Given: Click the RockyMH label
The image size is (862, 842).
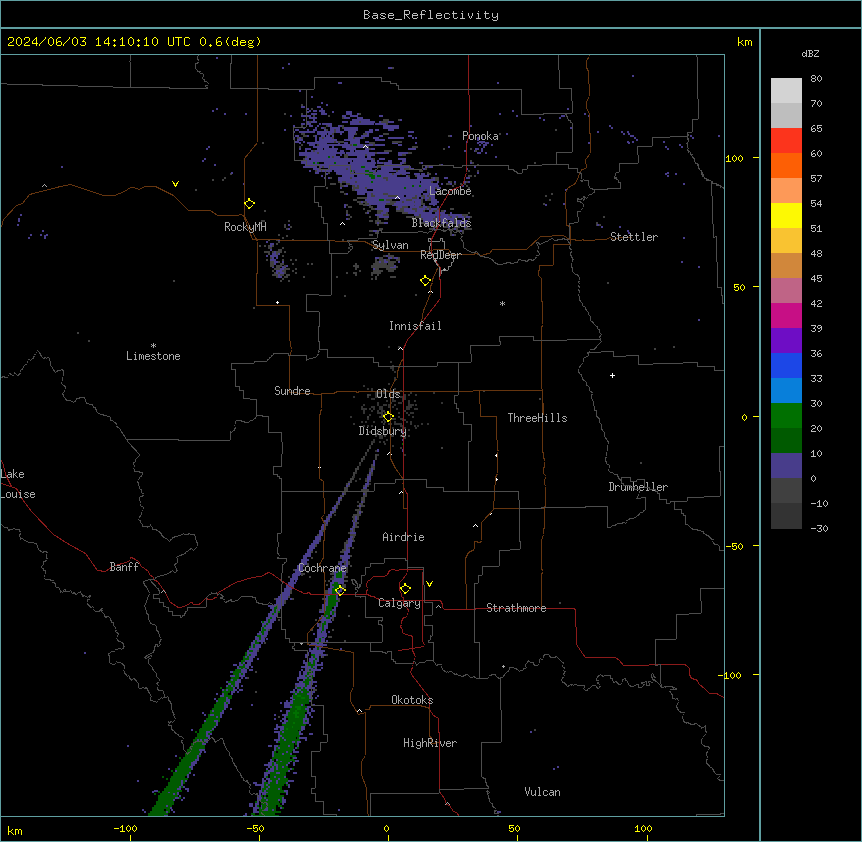Looking at the screenshot, I should click(245, 227).
